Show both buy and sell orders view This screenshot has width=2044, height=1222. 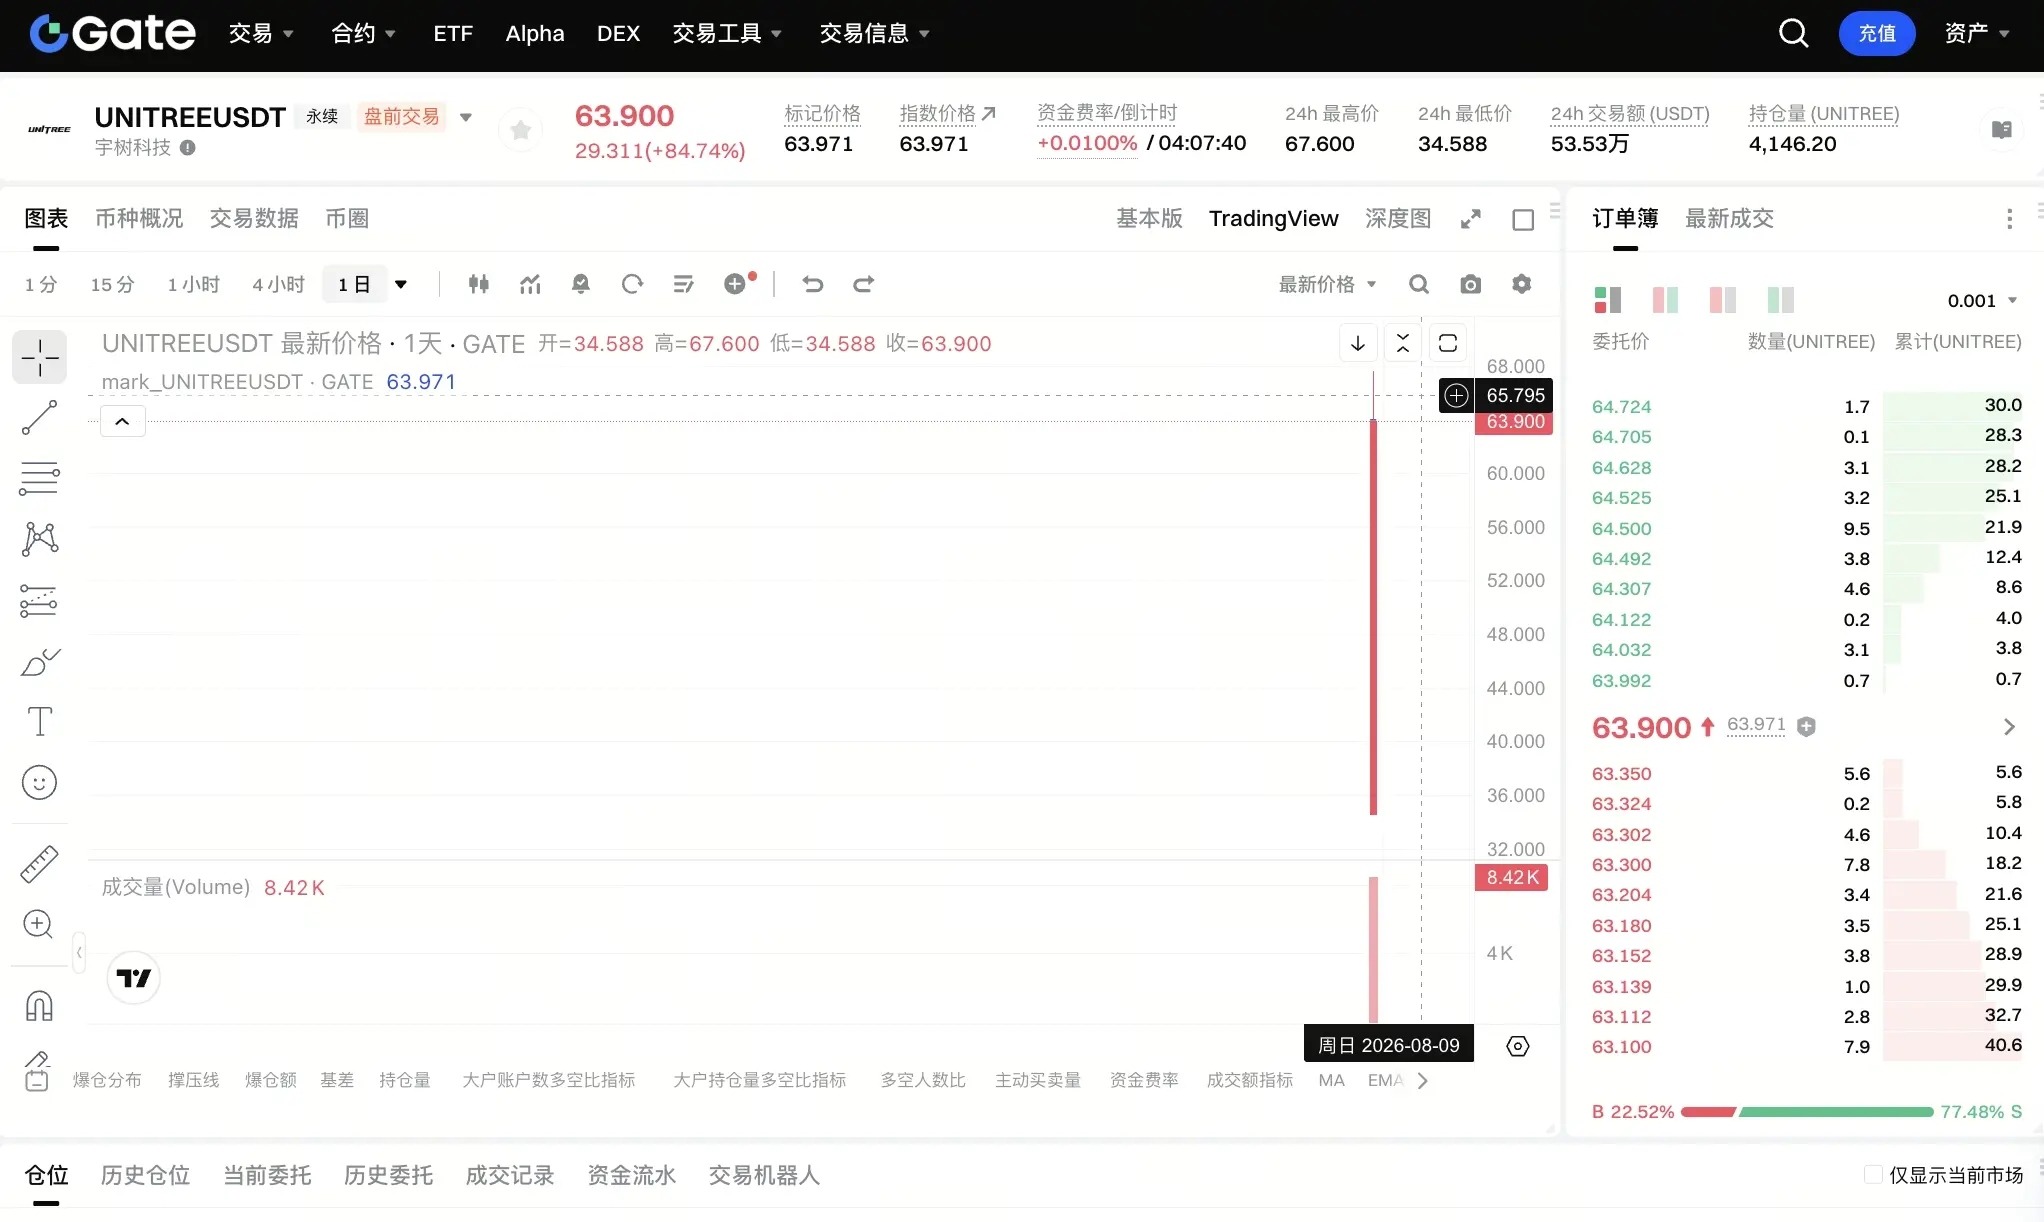pyautogui.click(x=1607, y=300)
